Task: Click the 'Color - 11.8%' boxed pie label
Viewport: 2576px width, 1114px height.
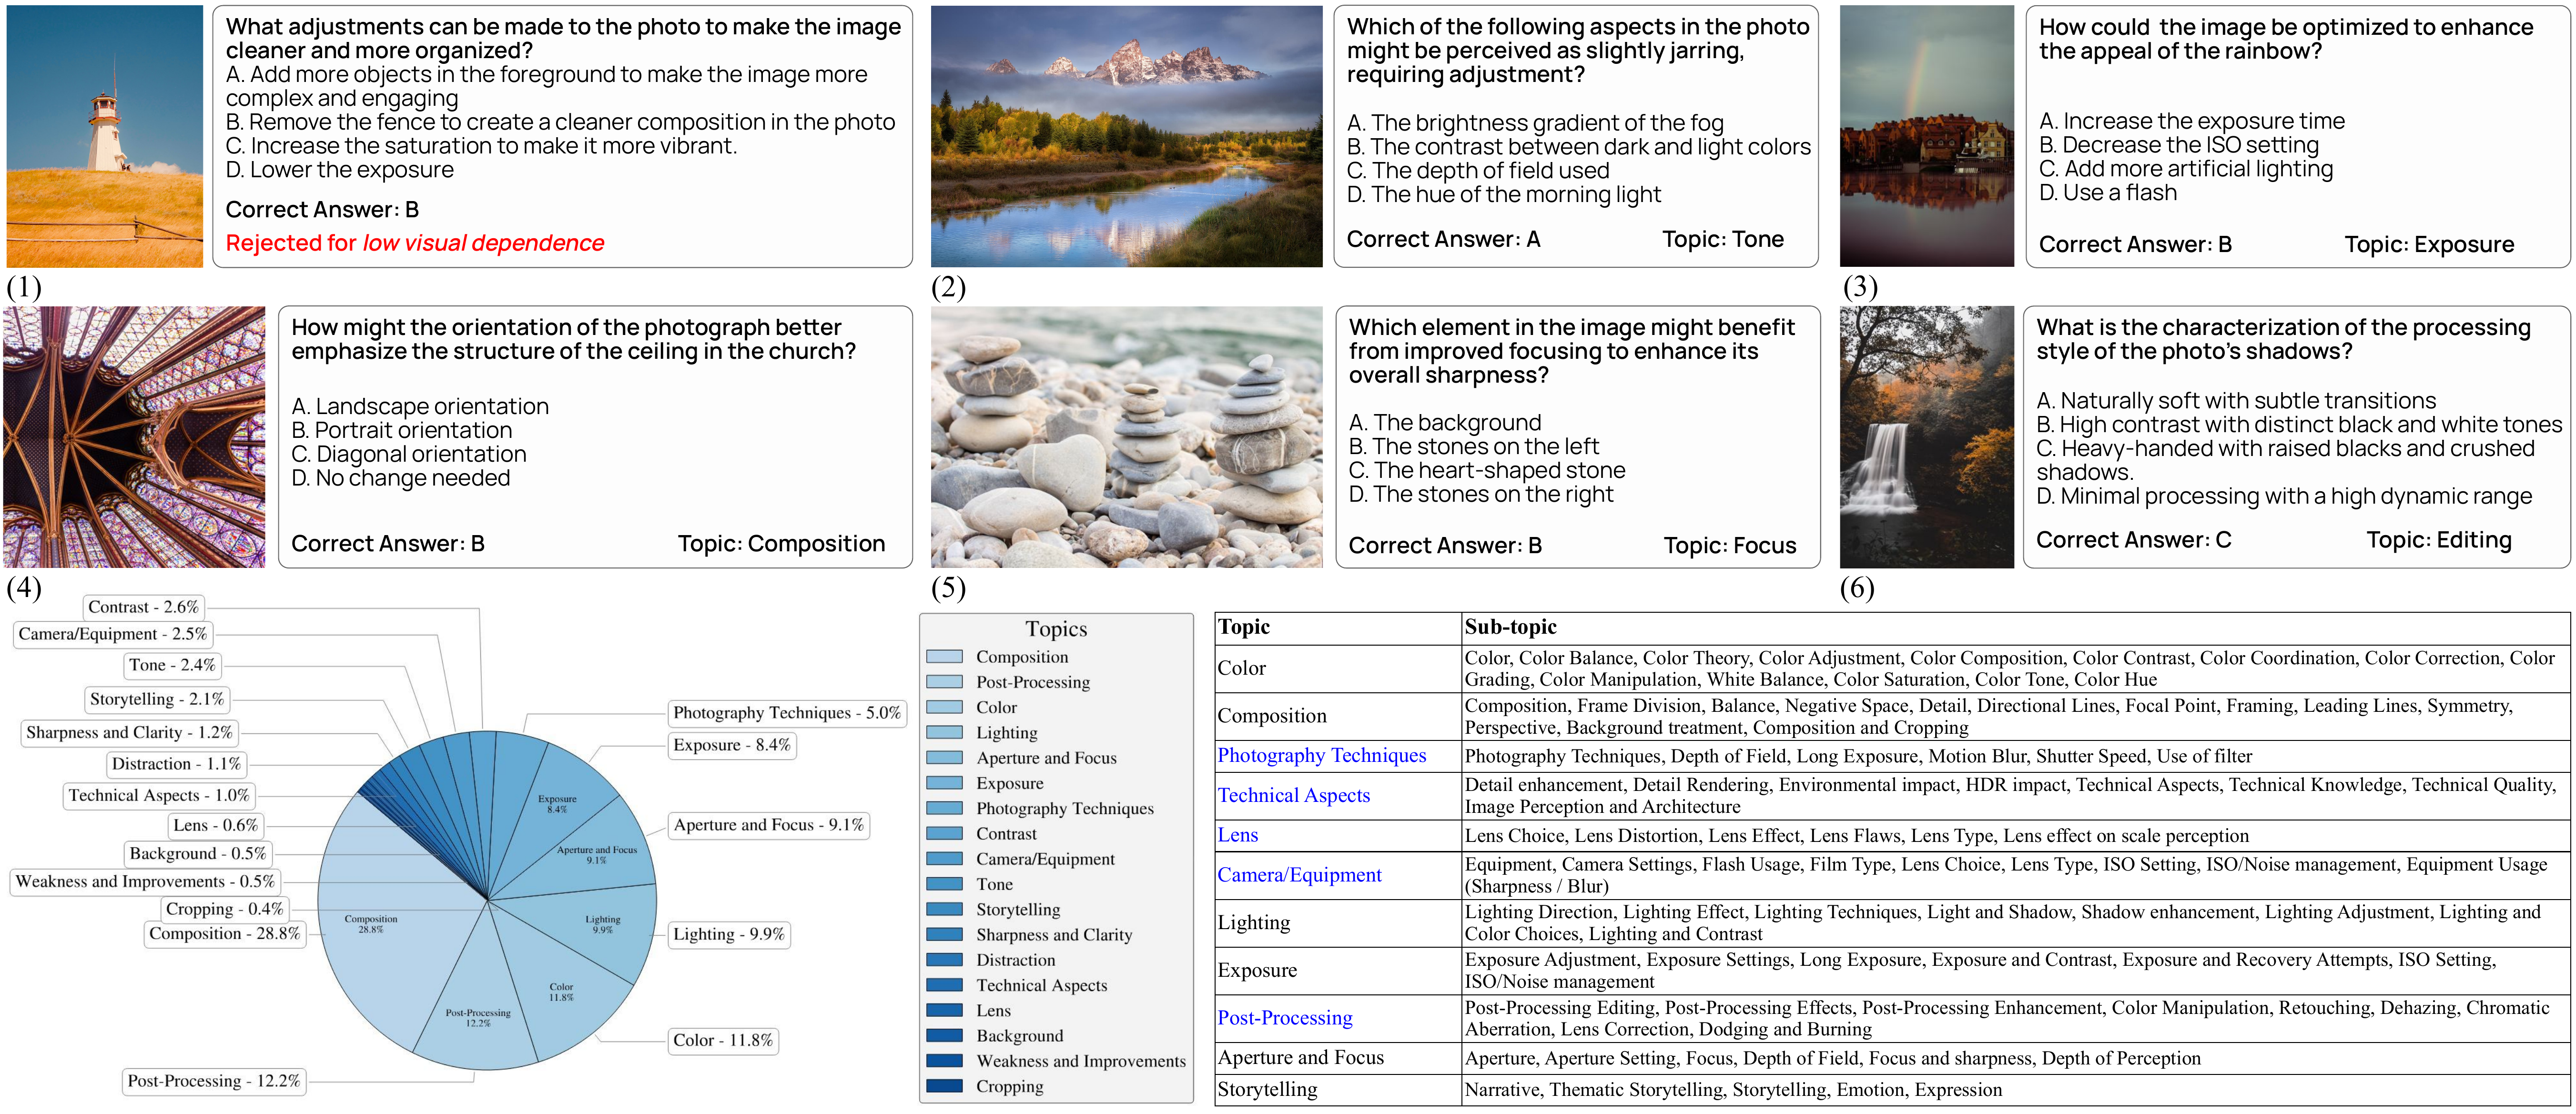Action: point(722,1041)
